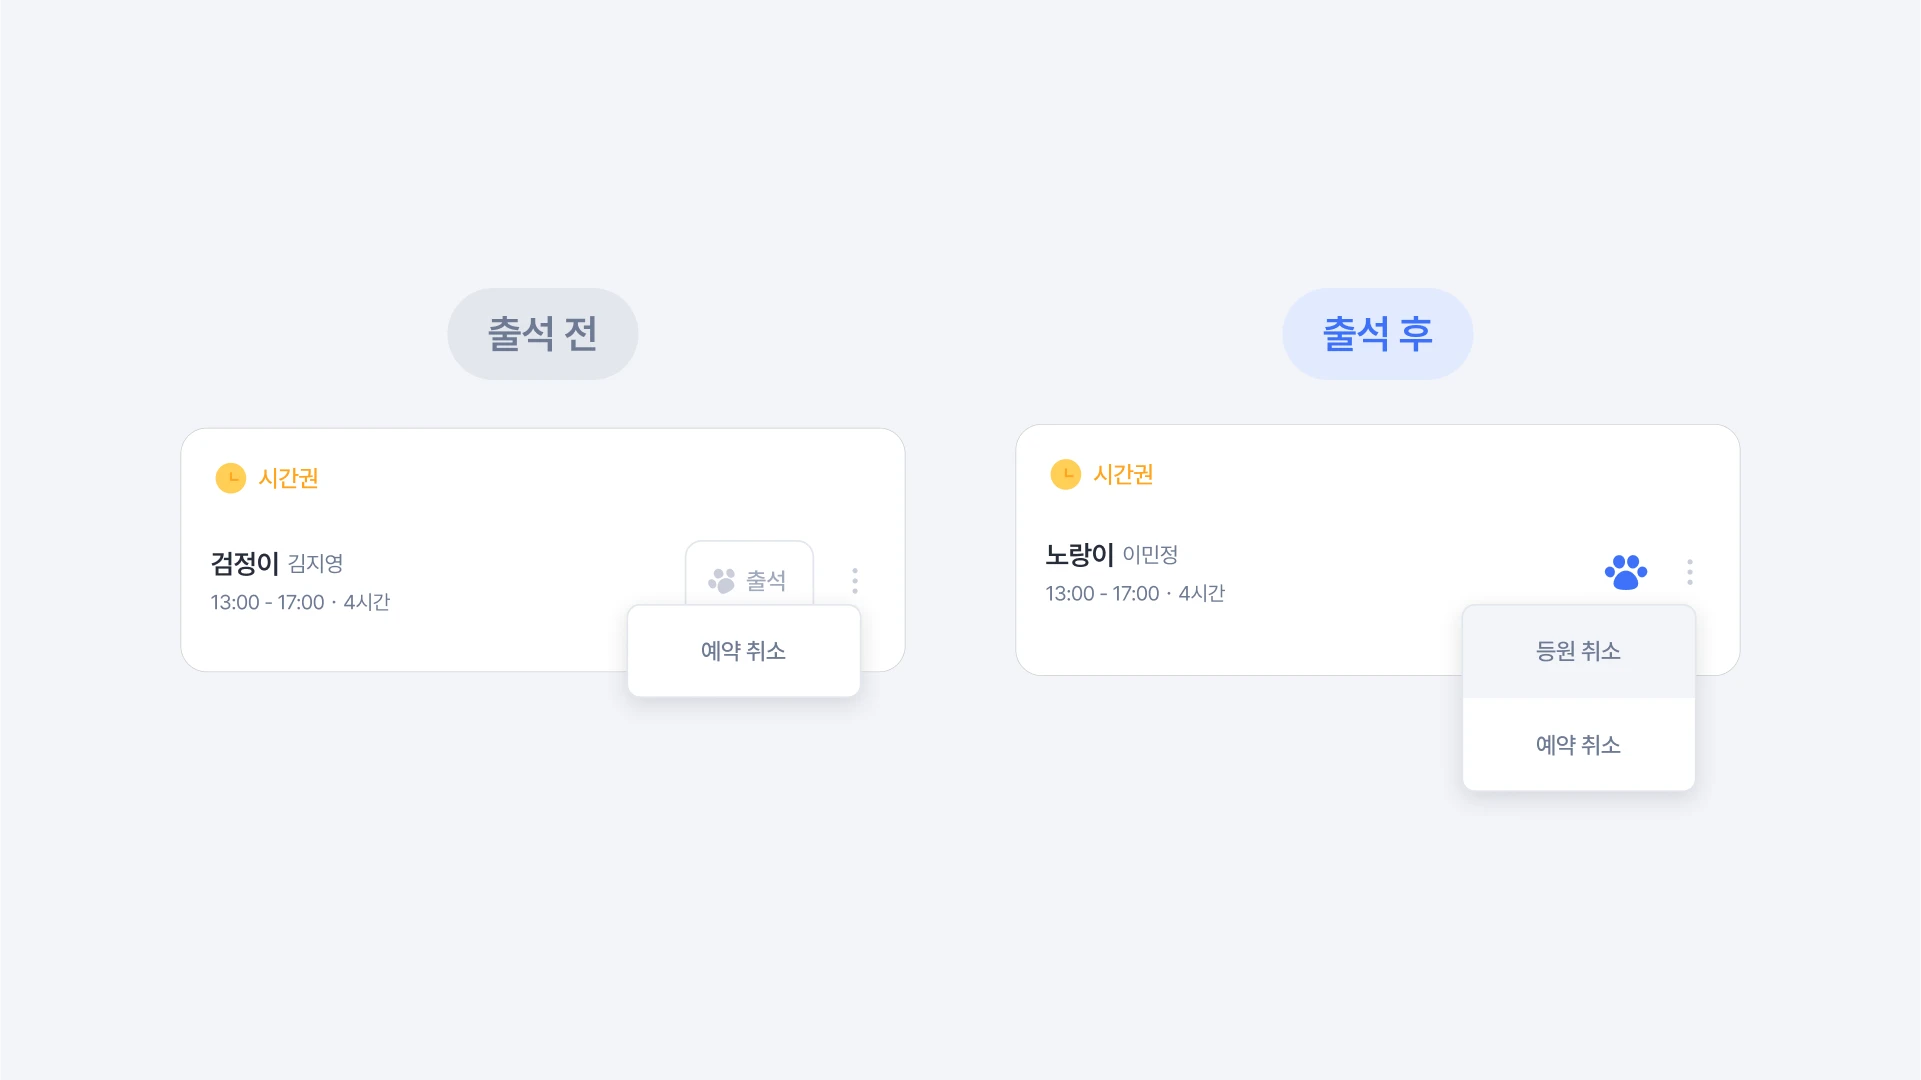1921x1080 pixels.
Task: Click the blue paw icon for 노랑이
Action: click(x=1626, y=572)
